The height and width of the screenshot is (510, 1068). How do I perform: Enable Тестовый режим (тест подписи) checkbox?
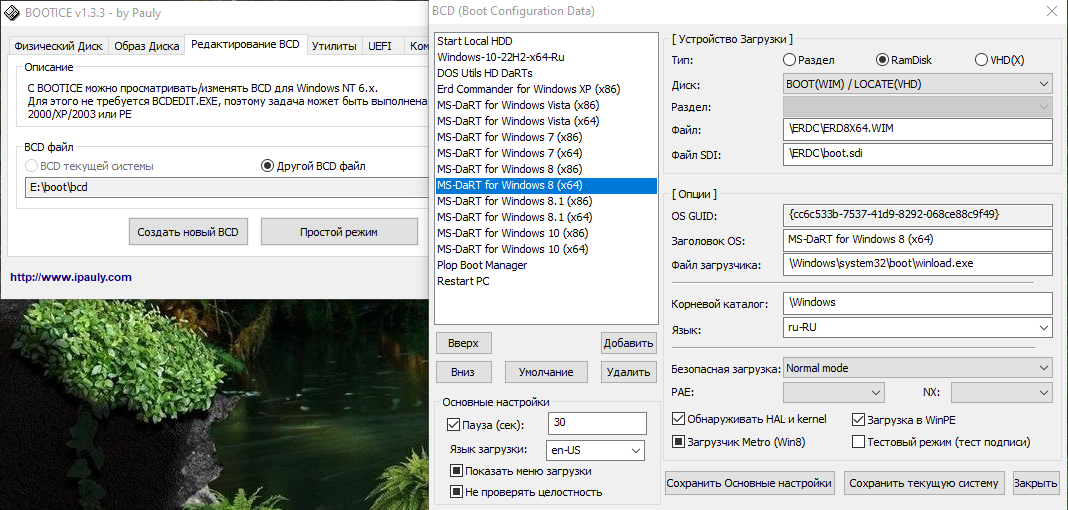click(858, 442)
